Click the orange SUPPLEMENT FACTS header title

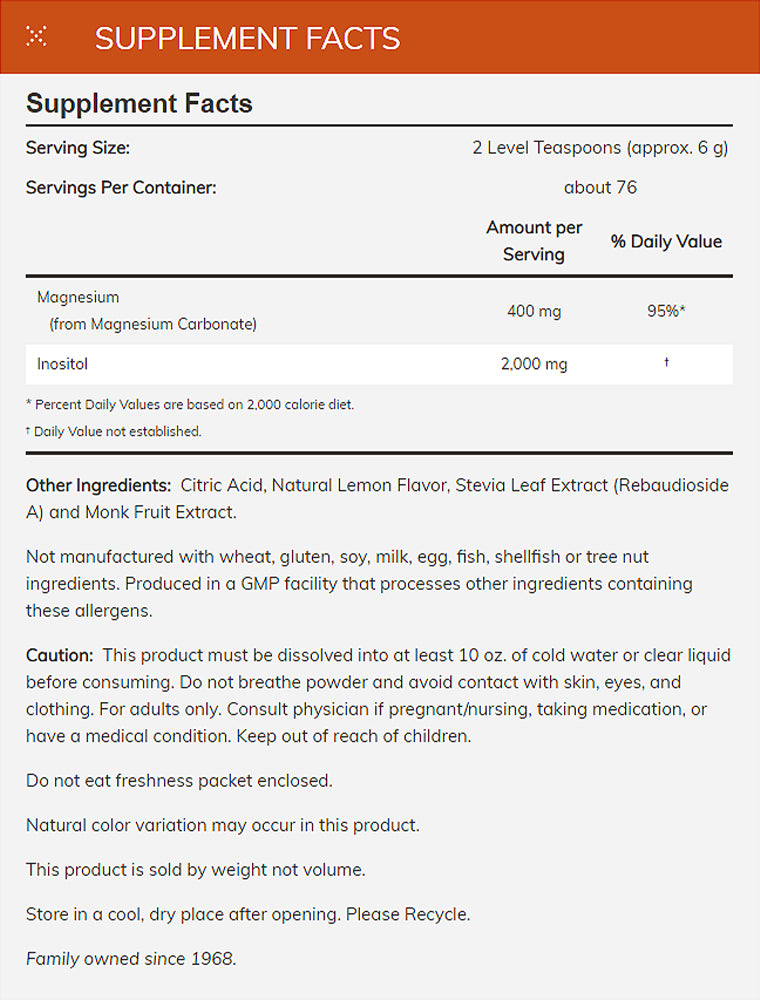click(x=247, y=38)
